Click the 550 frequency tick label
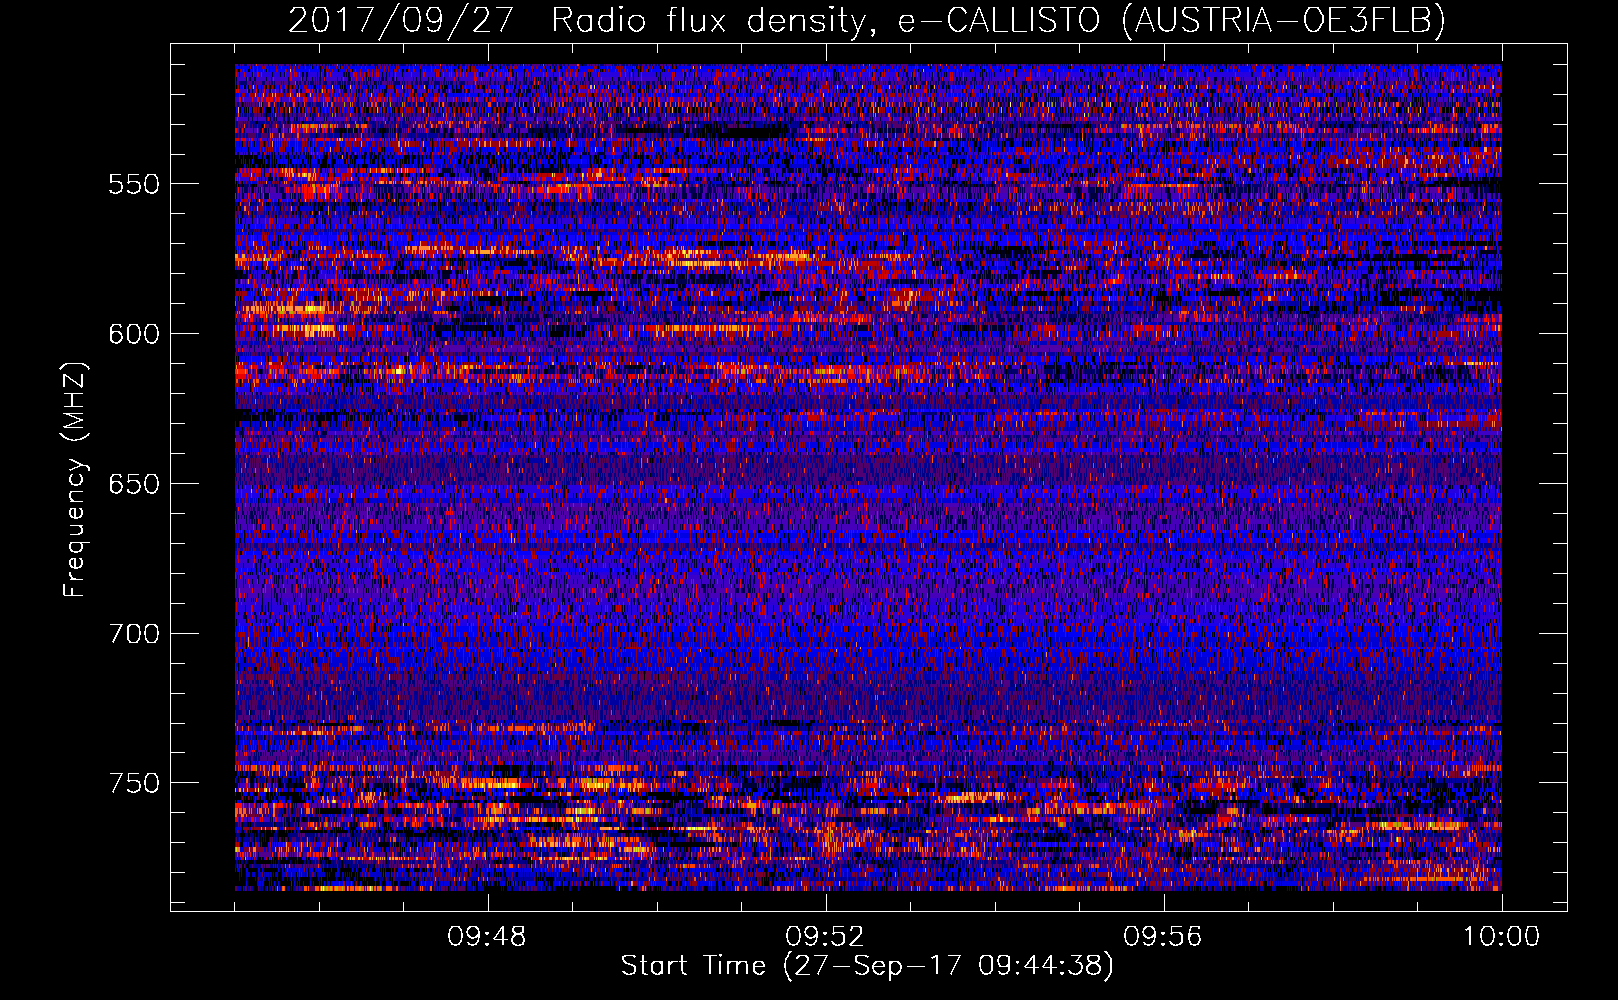The height and width of the screenshot is (1000, 1618). pos(134,184)
